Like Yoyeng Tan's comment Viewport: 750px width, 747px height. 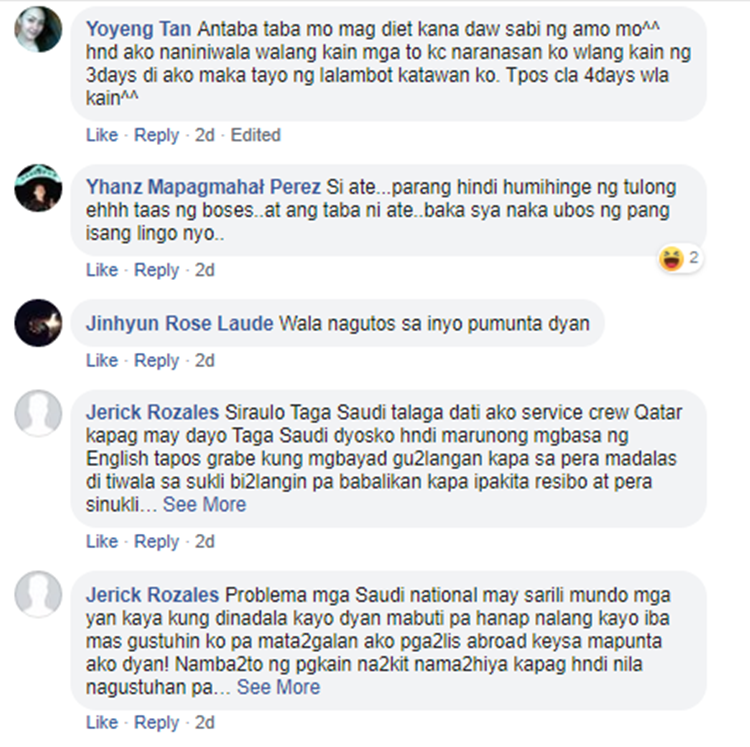click(102, 135)
